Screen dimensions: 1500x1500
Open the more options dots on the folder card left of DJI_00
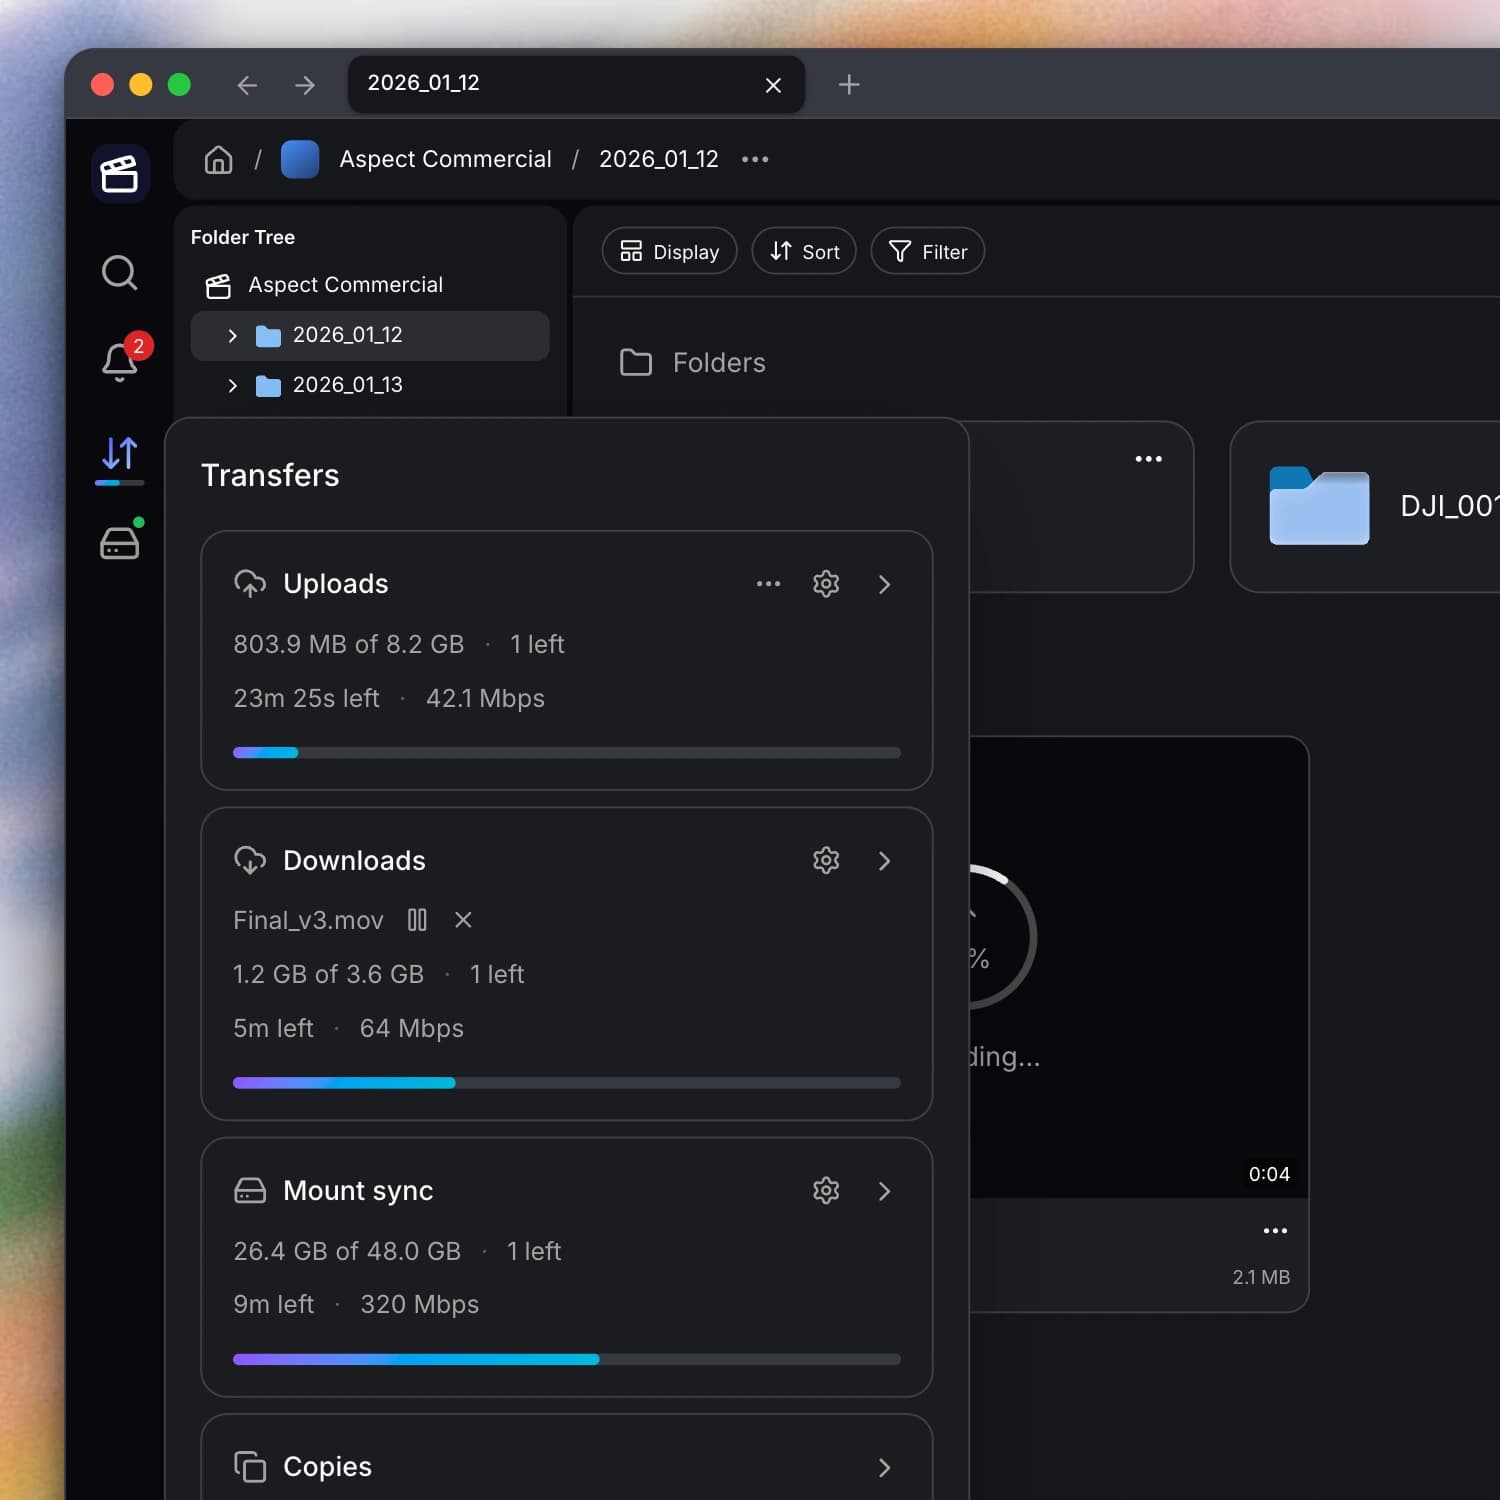tap(1149, 459)
